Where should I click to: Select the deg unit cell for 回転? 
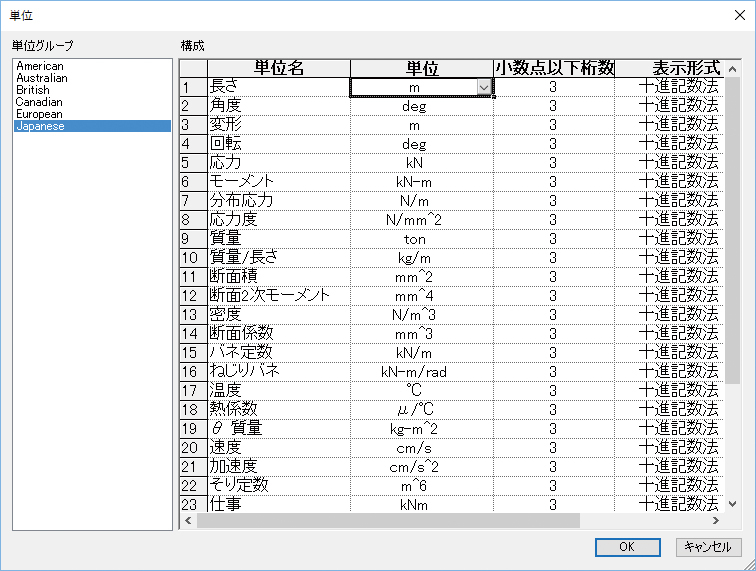422,144
